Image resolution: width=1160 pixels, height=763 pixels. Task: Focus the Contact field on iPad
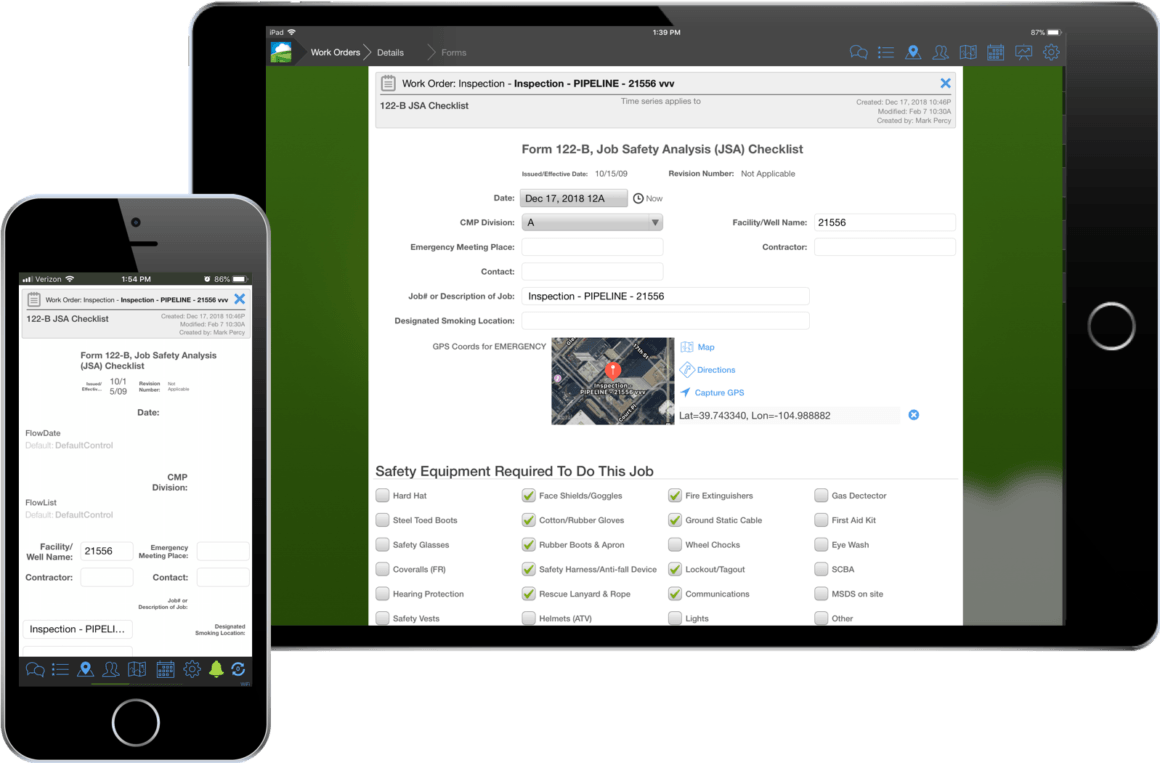pos(592,272)
